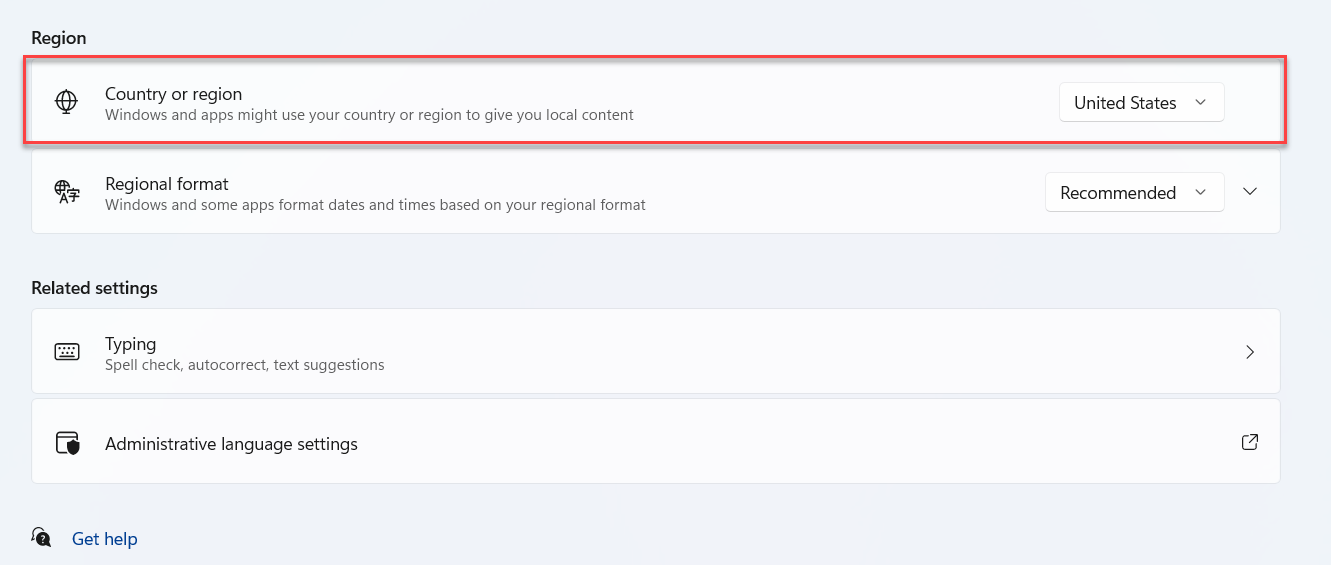The image size is (1331, 565).
Task: Open the Get help link
Action: (104, 539)
